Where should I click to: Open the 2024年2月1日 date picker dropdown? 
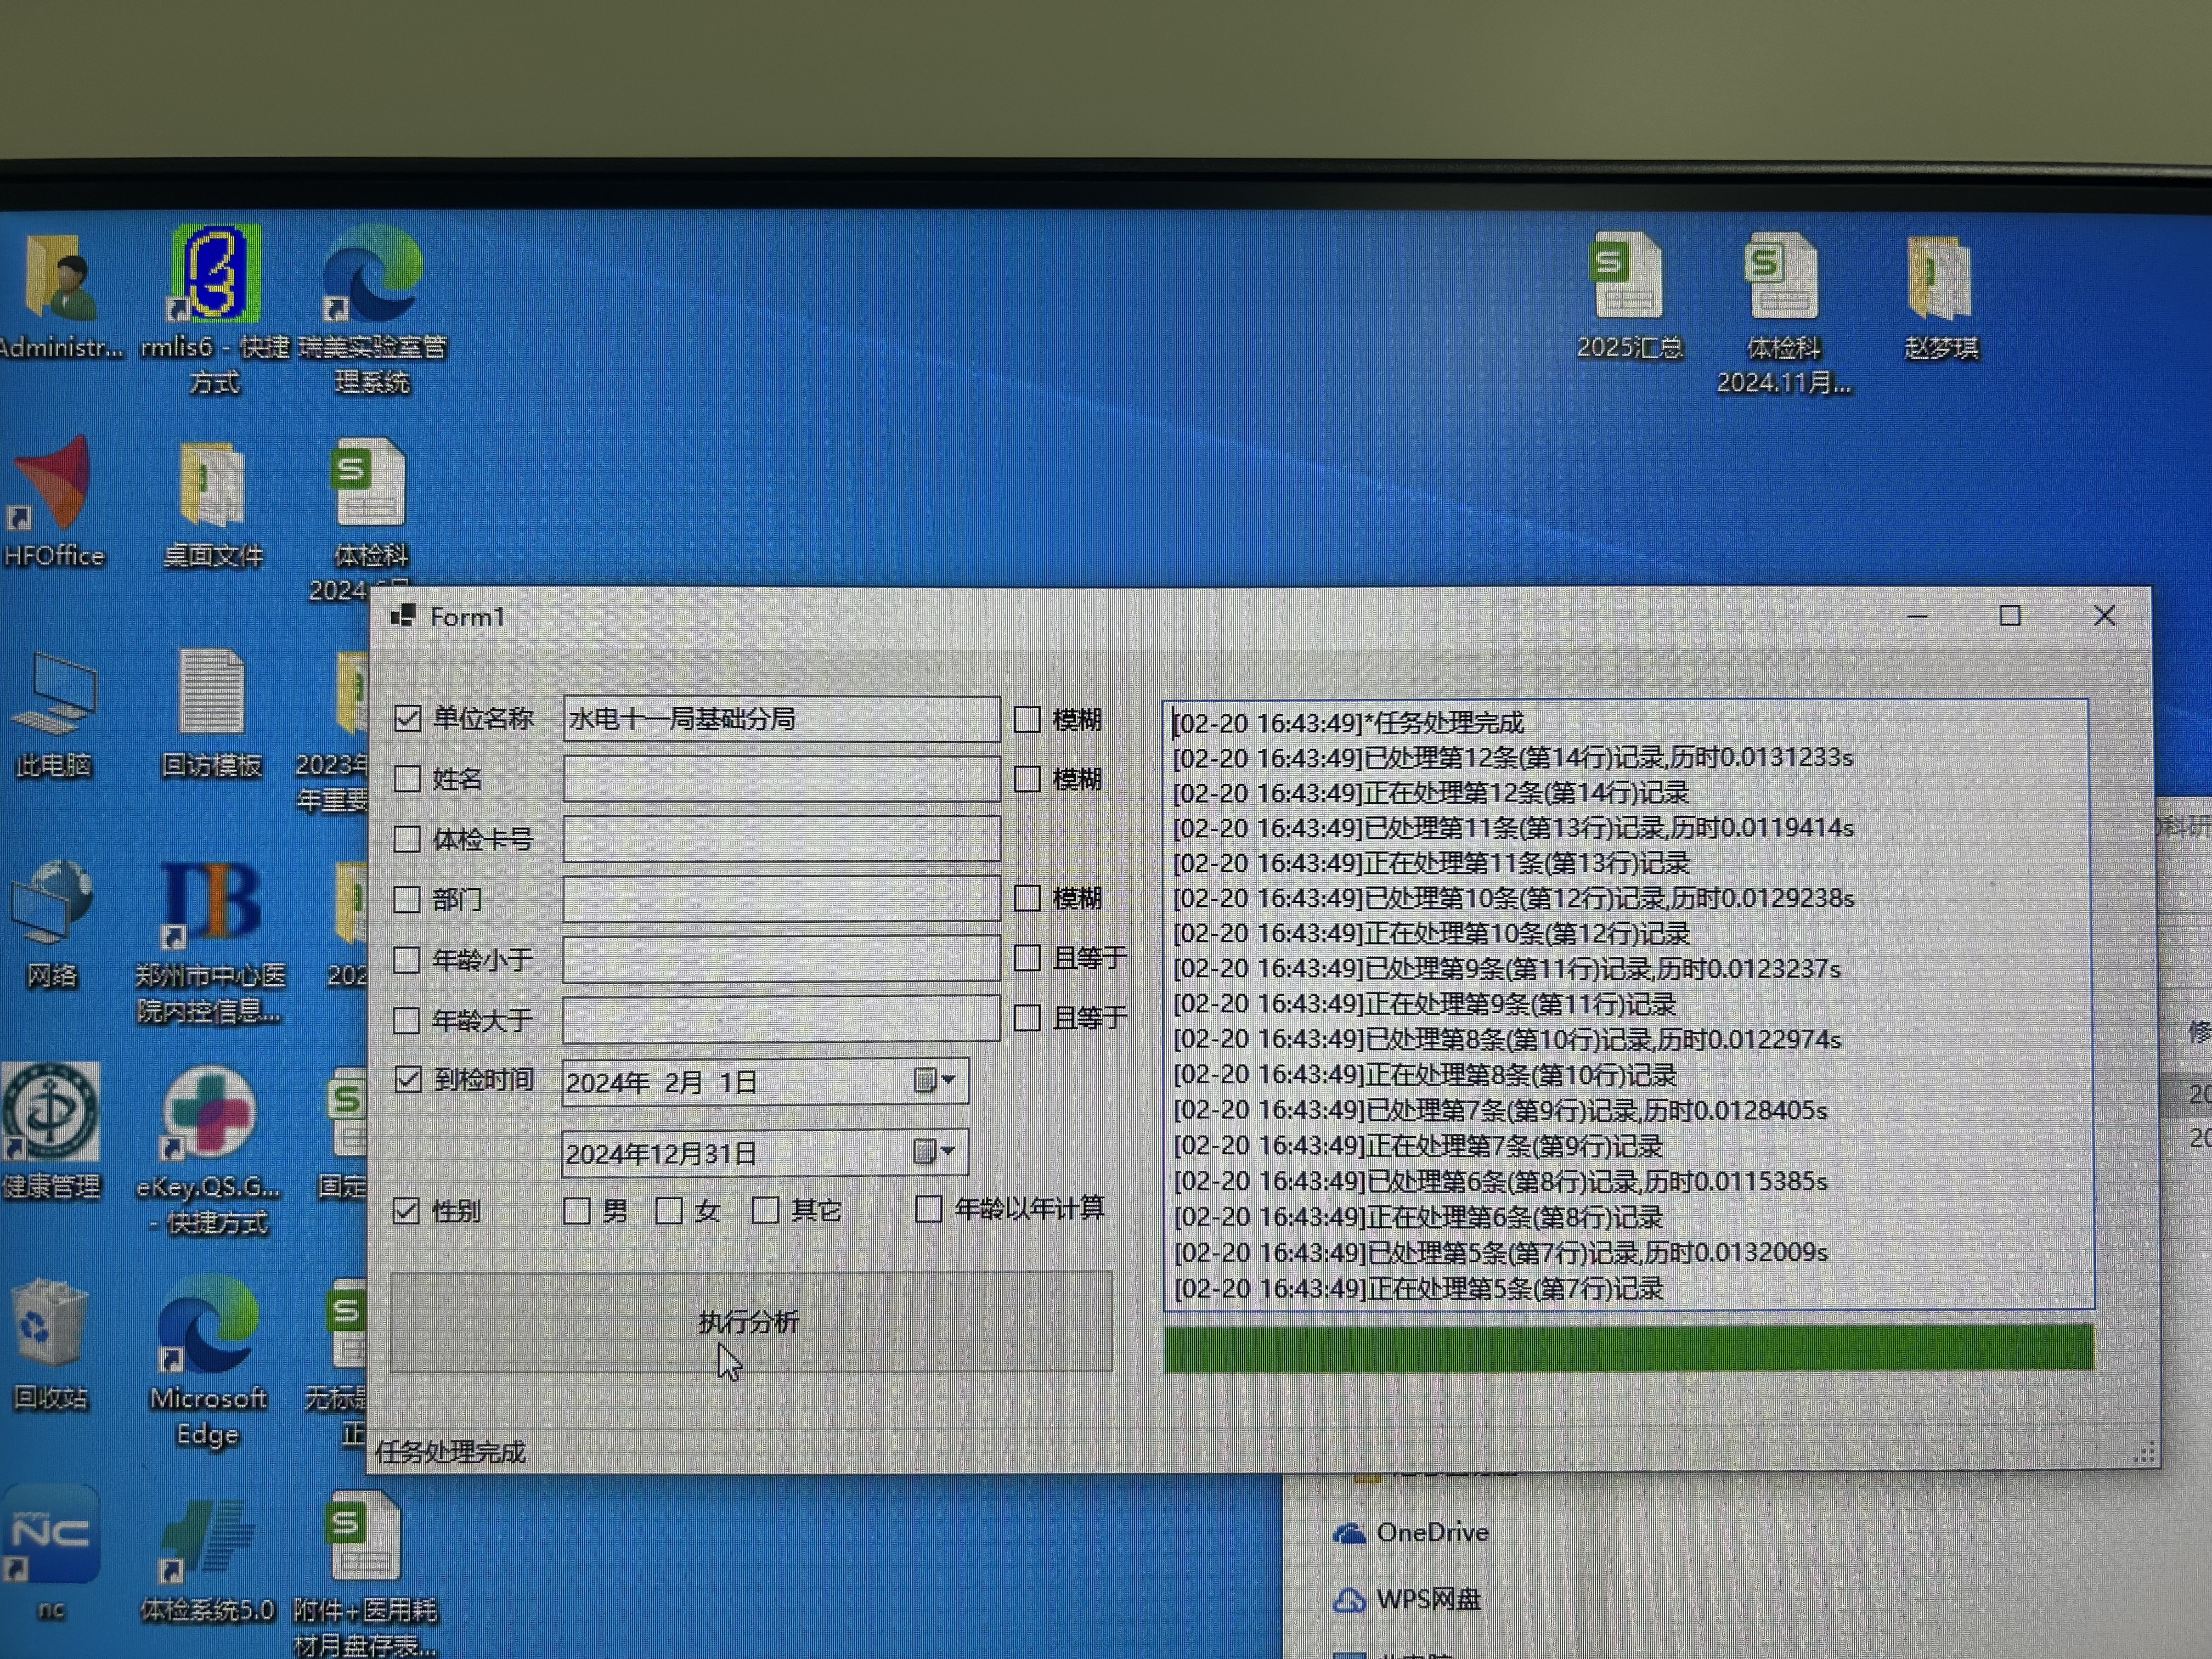(936, 1081)
